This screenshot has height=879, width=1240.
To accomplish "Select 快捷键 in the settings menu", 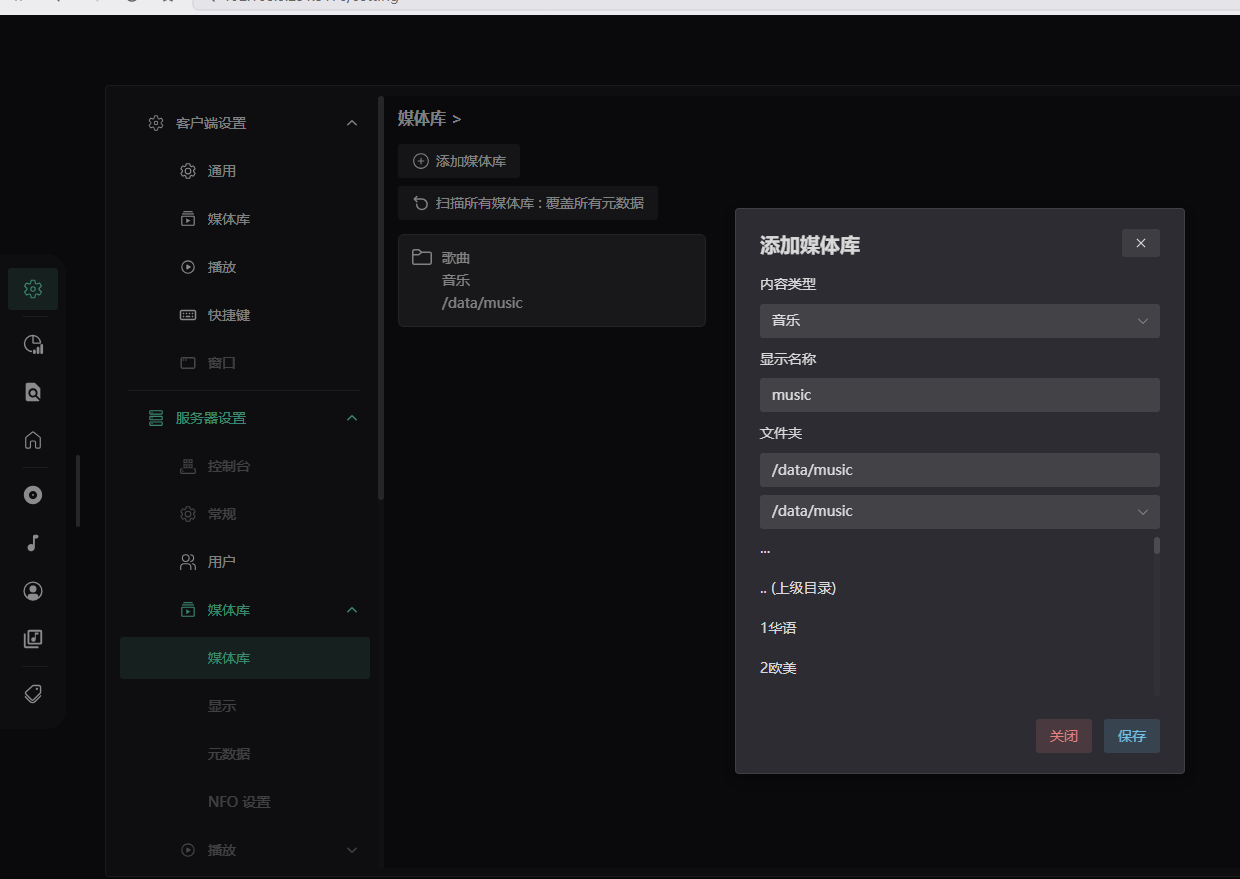I will tap(229, 315).
